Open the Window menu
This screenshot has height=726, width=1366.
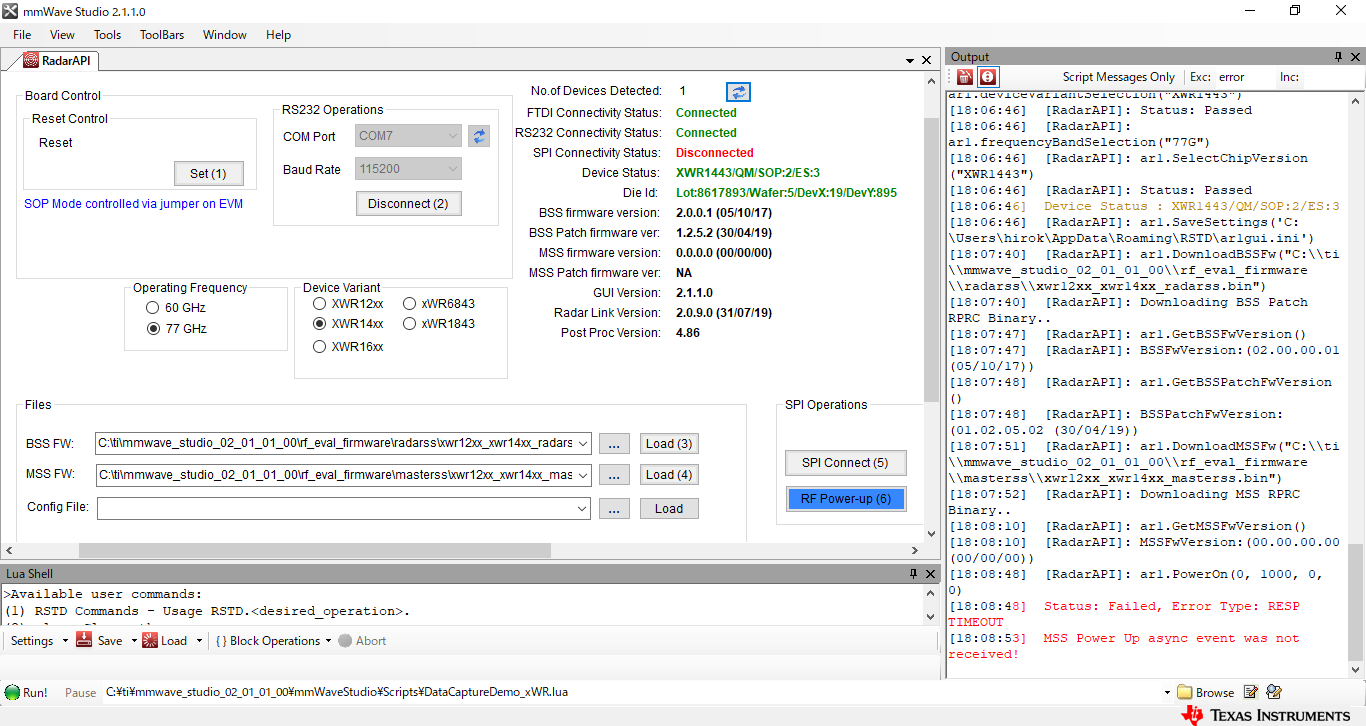coord(225,35)
